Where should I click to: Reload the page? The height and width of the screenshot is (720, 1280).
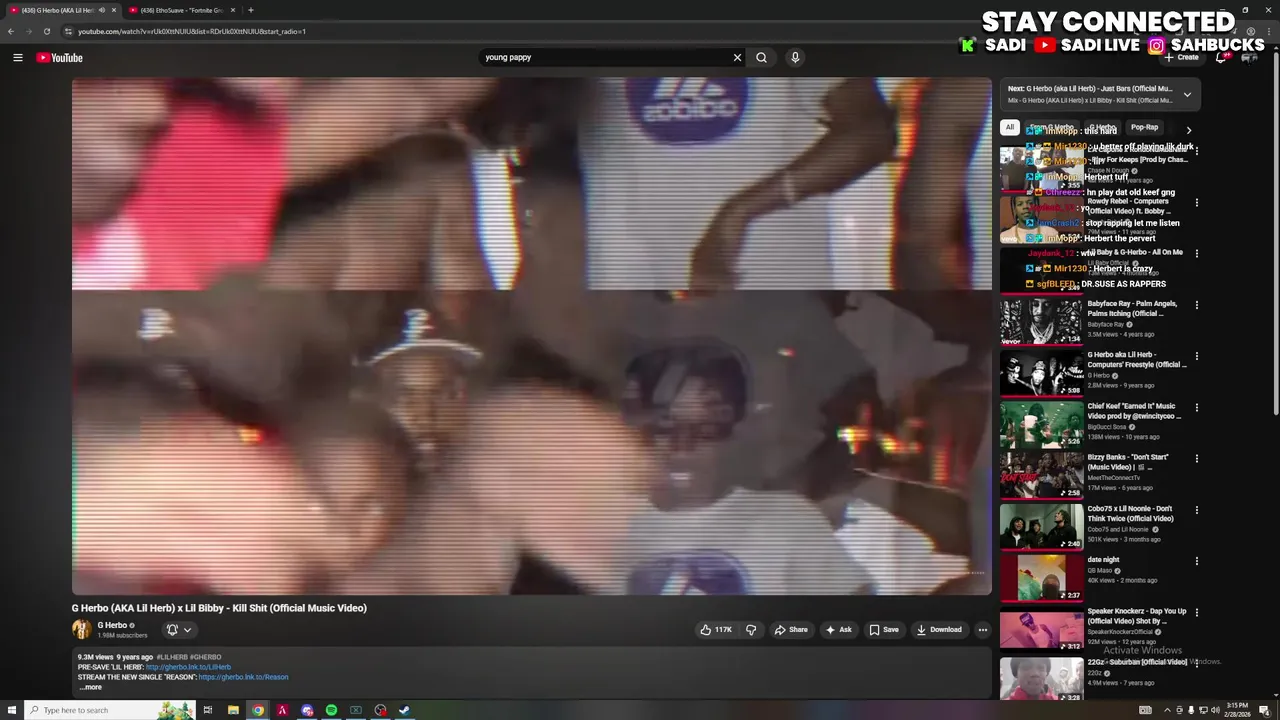click(46, 31)
